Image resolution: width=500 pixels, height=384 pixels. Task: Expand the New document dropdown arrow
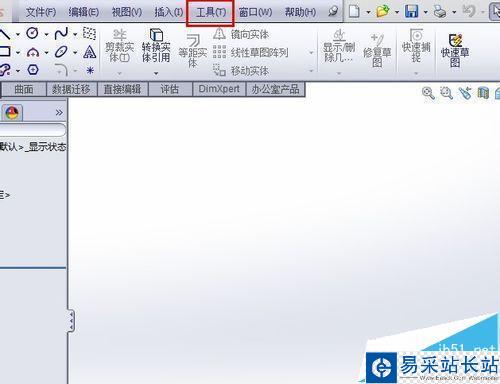(368, 12)
